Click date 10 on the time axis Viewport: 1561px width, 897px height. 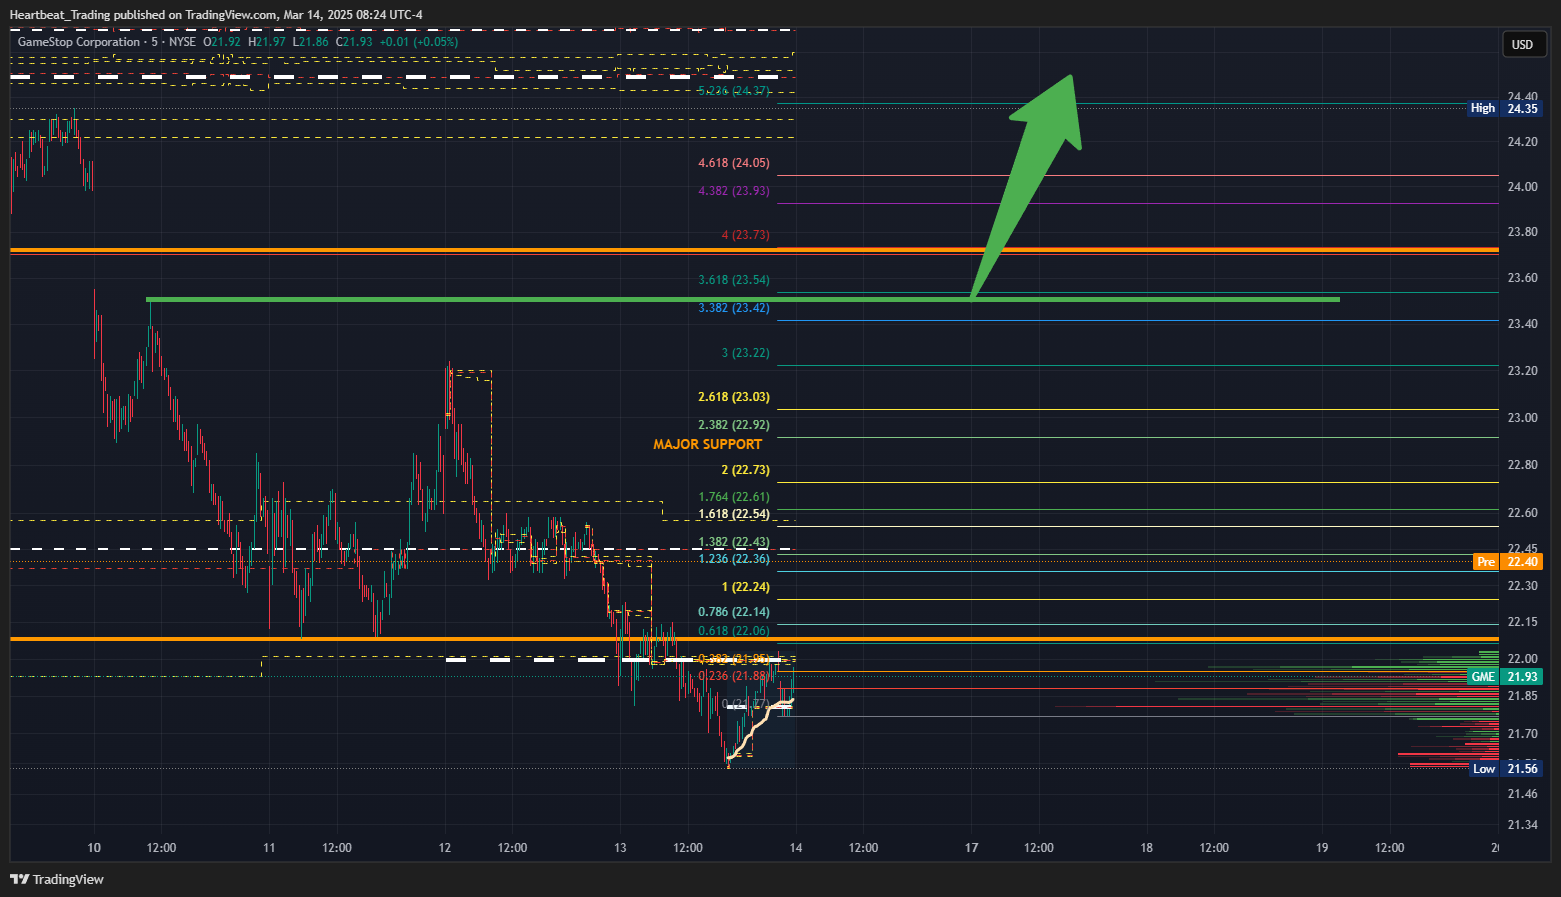94,848
